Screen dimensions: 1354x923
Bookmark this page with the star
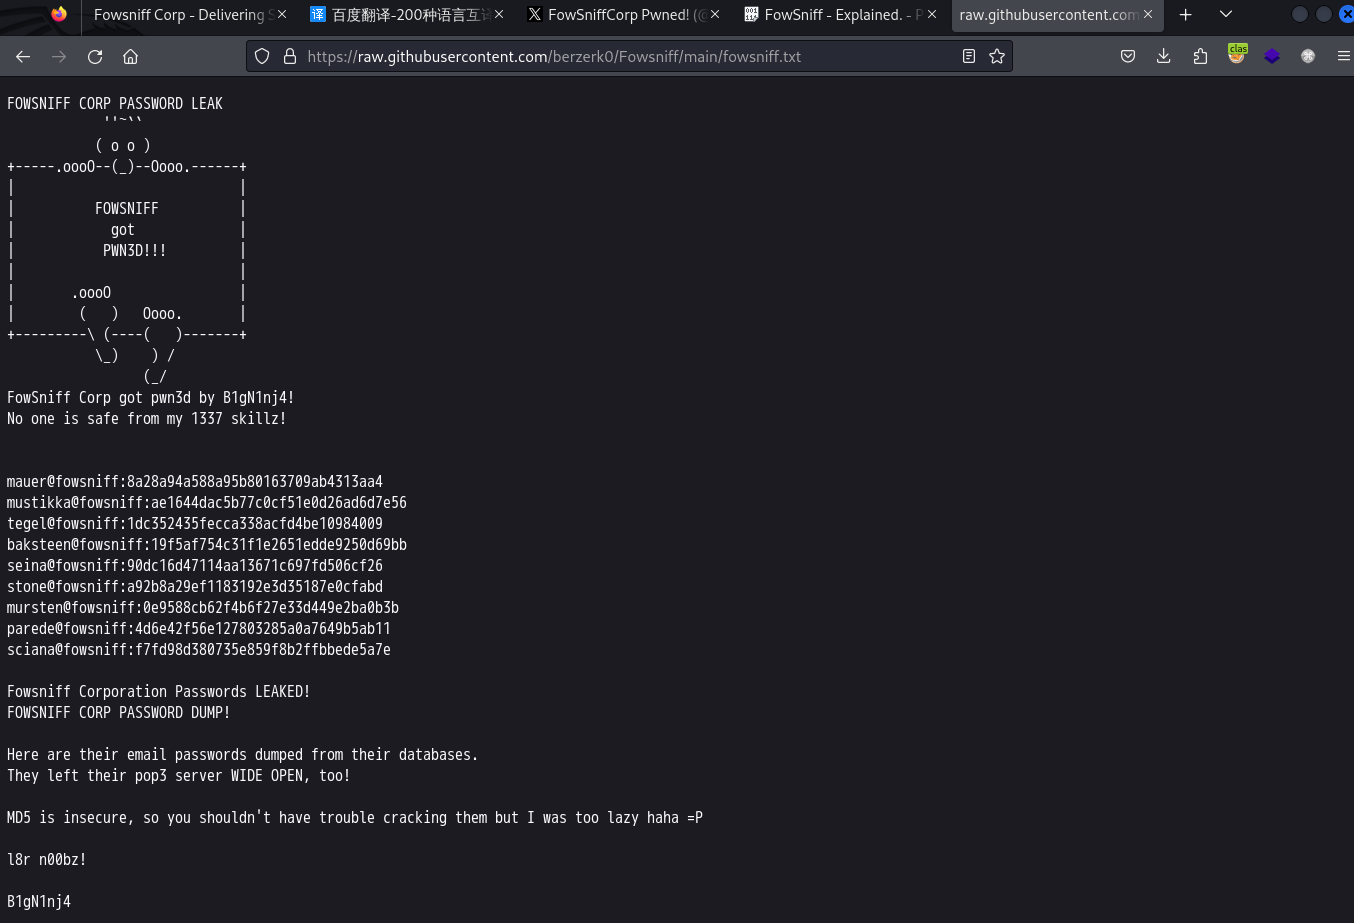(x=997, y=57)
